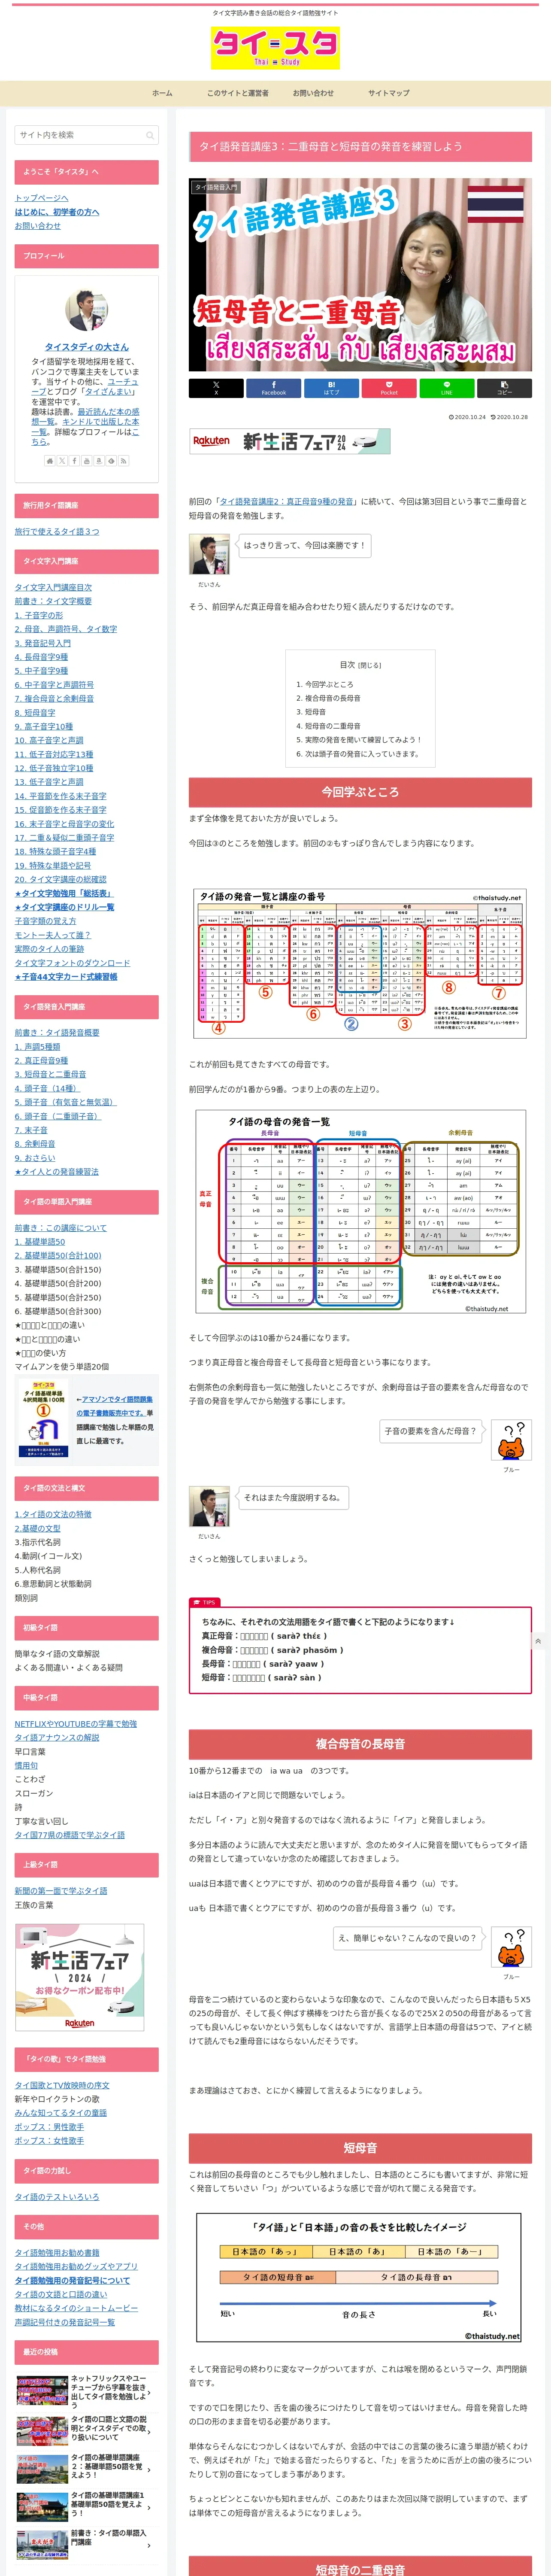Jump to TOC item 実際の発音を聞いて練習してみよう！

coord(363,740)
